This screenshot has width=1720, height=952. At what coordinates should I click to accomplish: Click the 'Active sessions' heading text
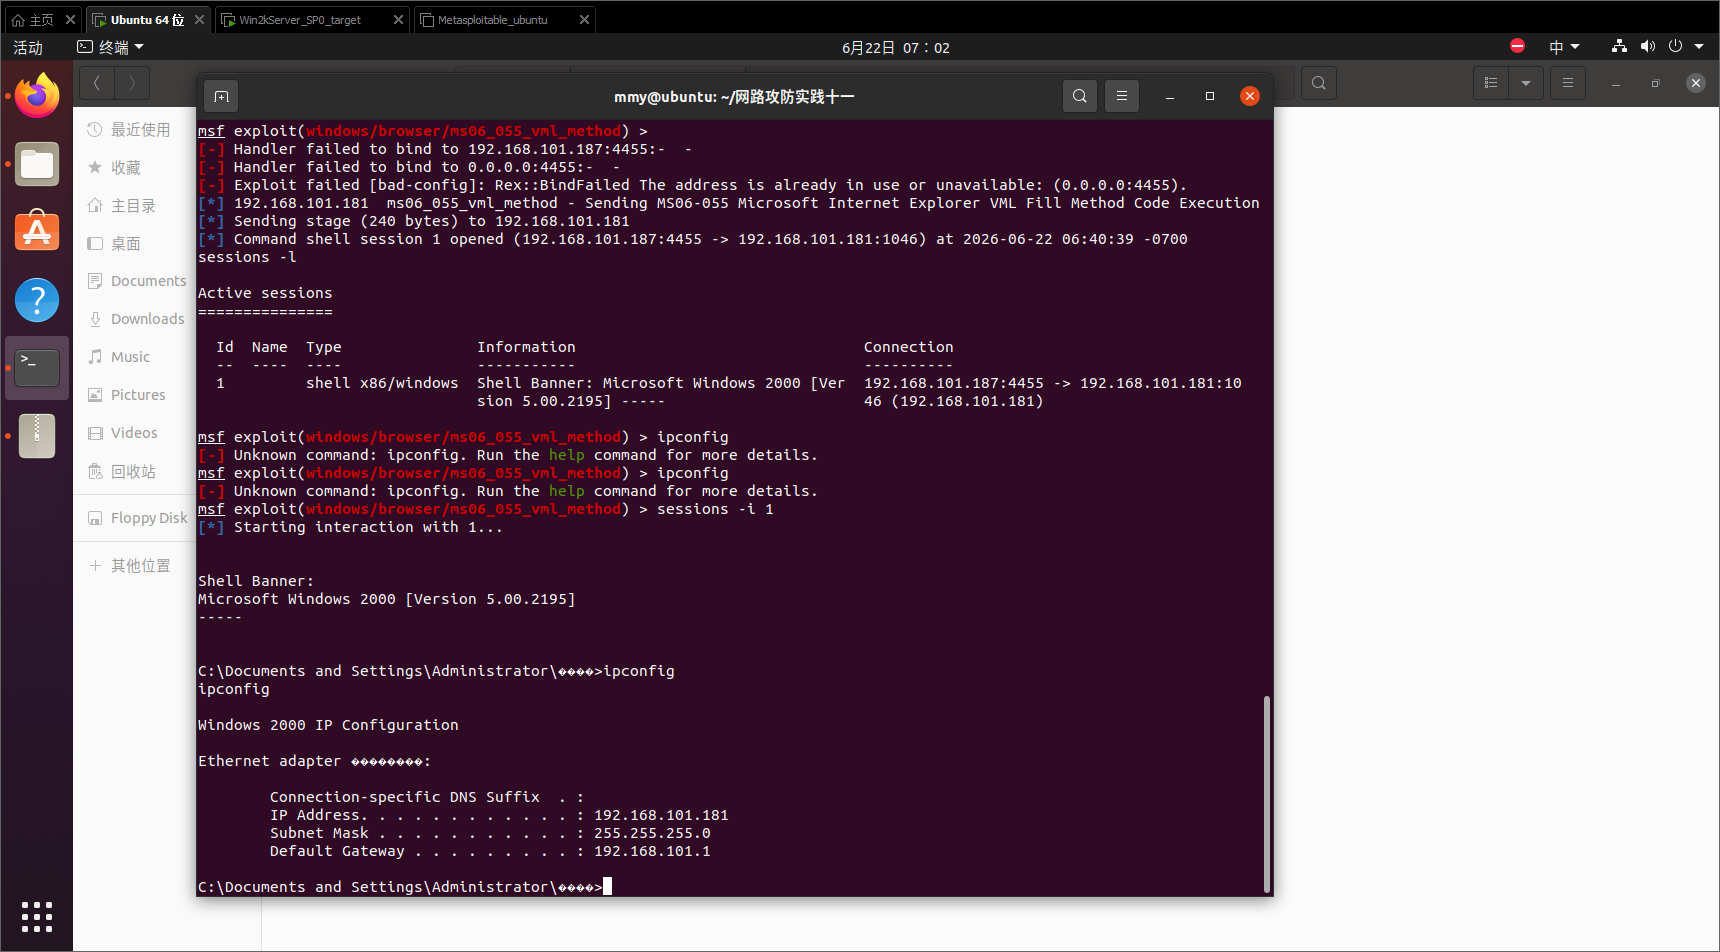point(265,293)
